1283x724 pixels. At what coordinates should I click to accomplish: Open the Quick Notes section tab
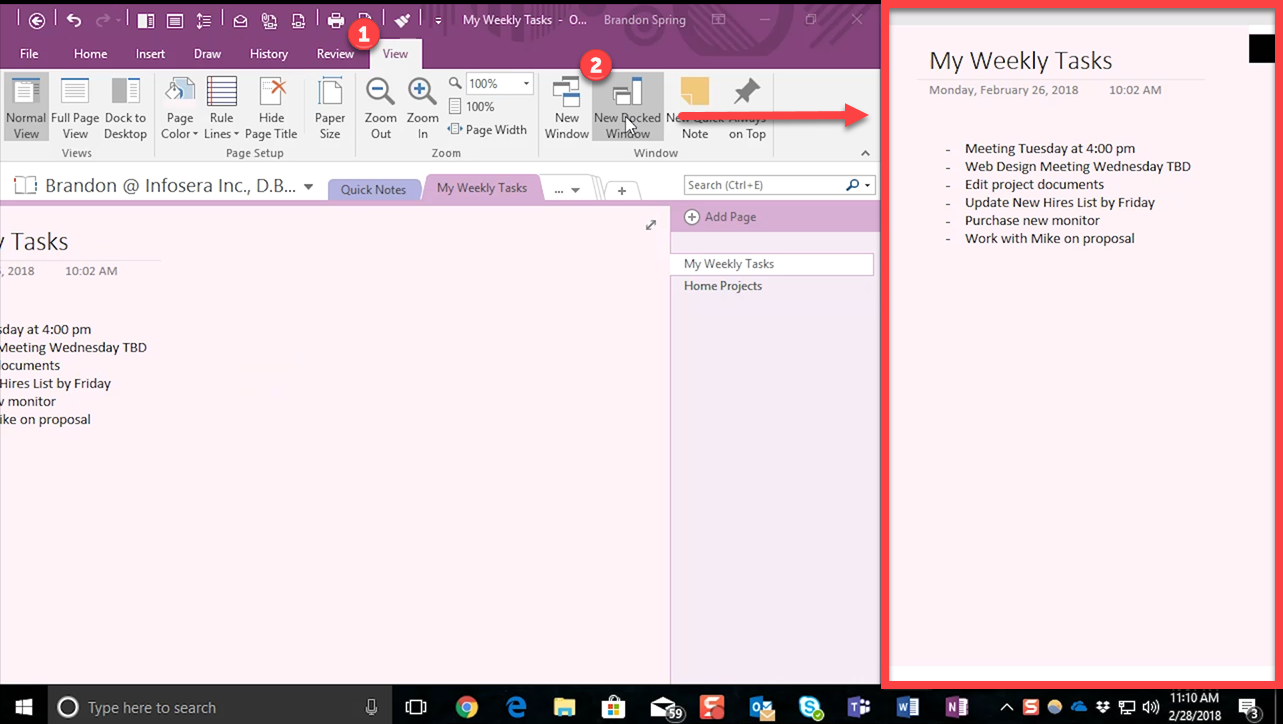click(x=373, y=189)
